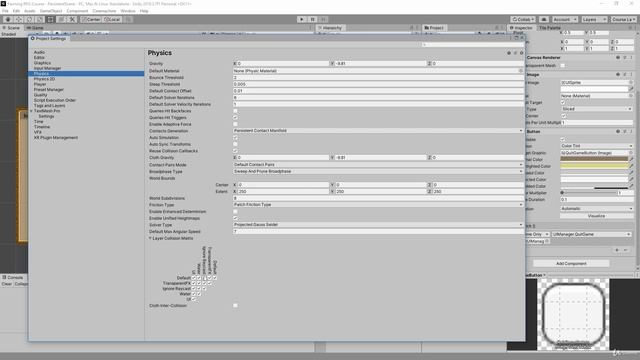Image resolution: width=640 pixels, height=360 pixels.
Task: Select the Rotate tool in main toolbar
Action: click(29, 19)
